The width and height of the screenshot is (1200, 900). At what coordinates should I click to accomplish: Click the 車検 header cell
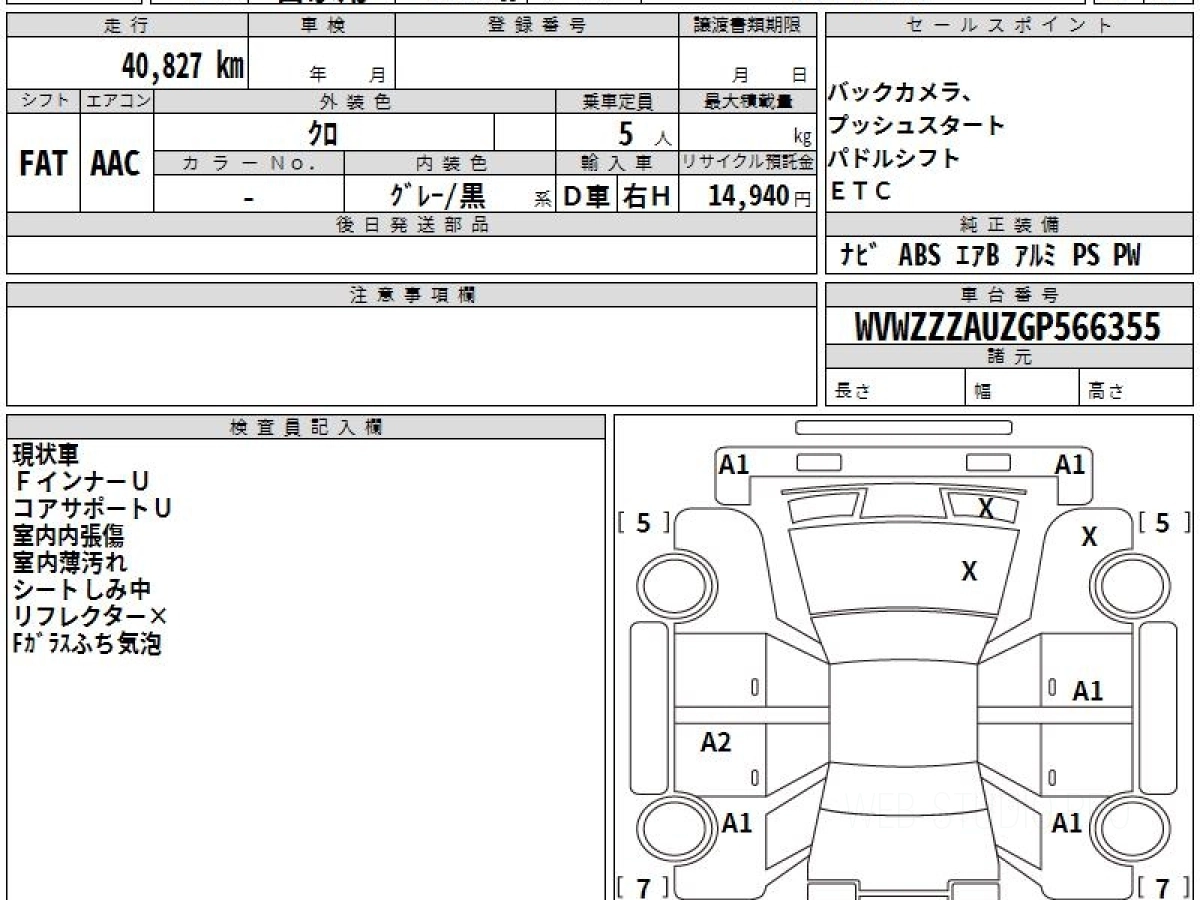coord(322,26)
